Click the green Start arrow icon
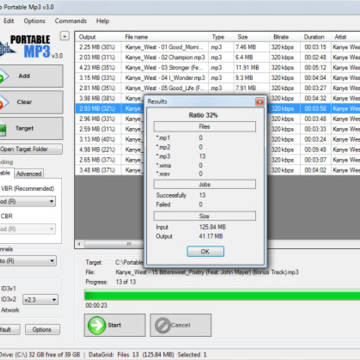This screenshot has width=360, height=360. tap(96, 325)
